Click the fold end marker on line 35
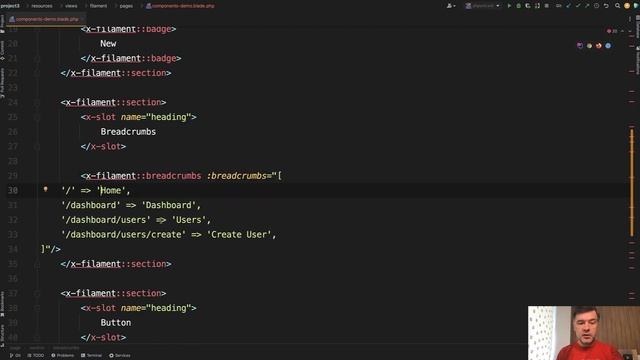The width and height of the screenshot is (640, 360). 37,264
